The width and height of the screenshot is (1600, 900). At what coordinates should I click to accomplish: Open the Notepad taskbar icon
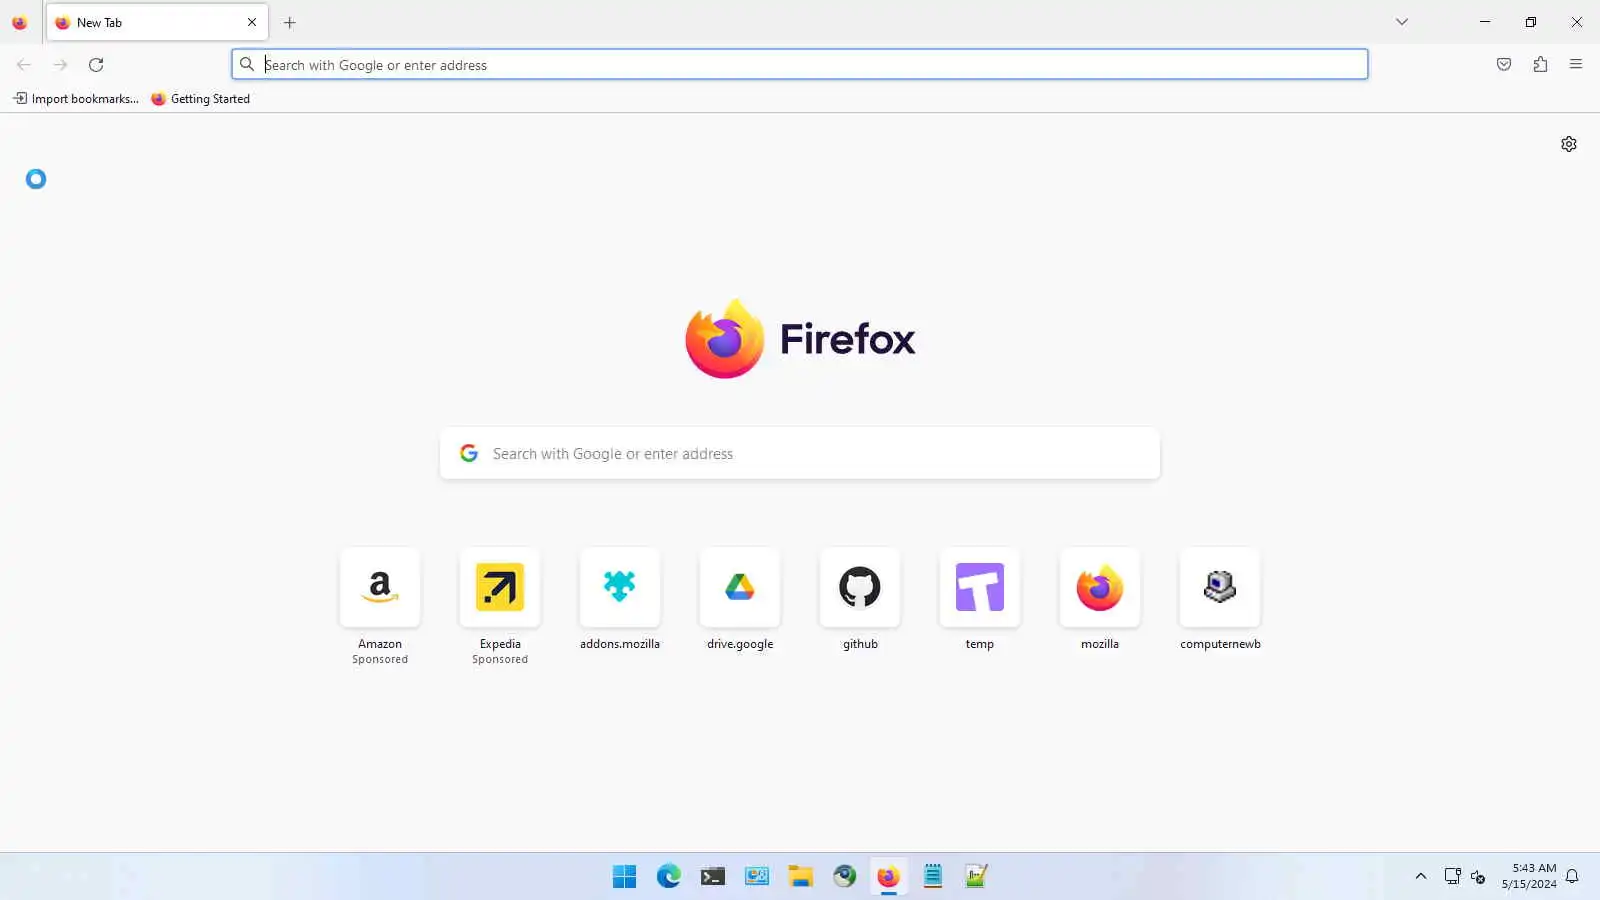(x=933, y=877)
